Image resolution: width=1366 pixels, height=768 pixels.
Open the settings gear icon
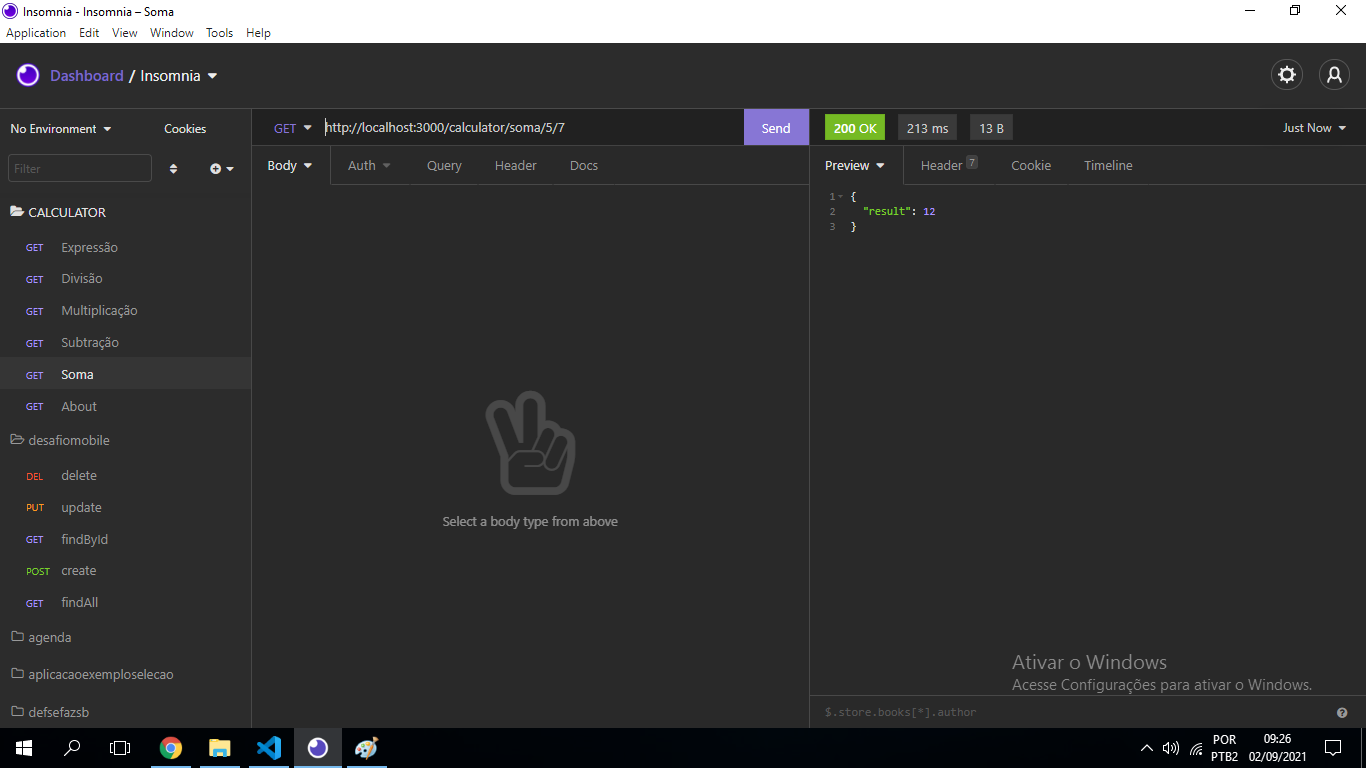coord(1287,75)
